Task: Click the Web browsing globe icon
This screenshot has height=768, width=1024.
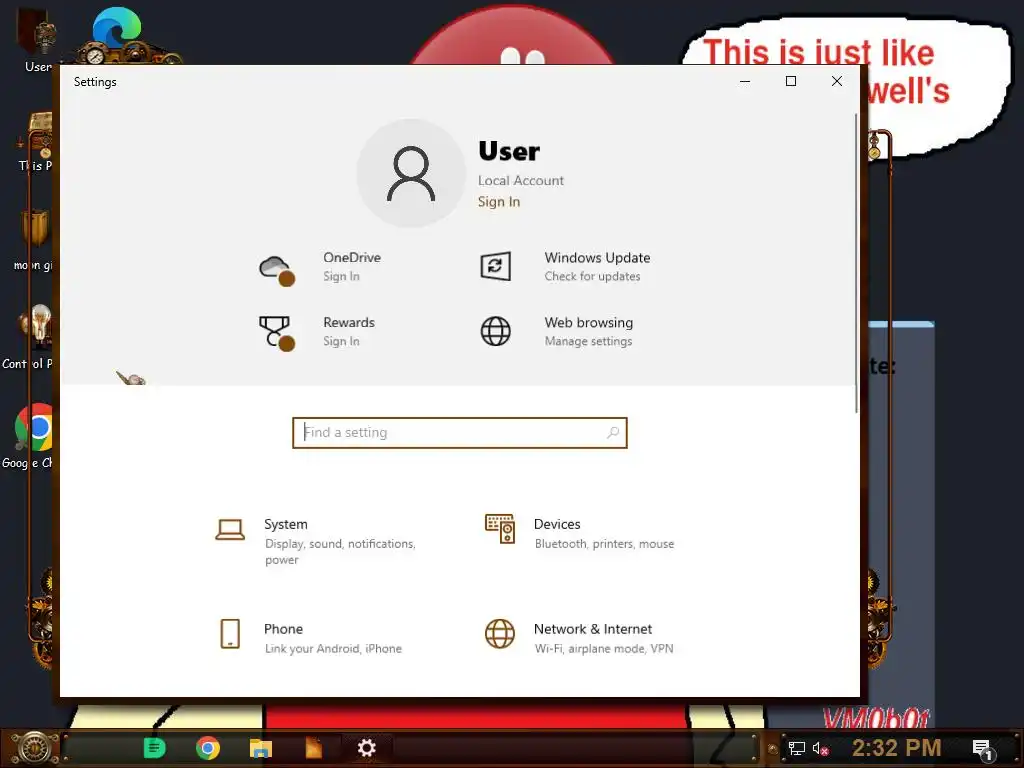Action: click(496, 331)
